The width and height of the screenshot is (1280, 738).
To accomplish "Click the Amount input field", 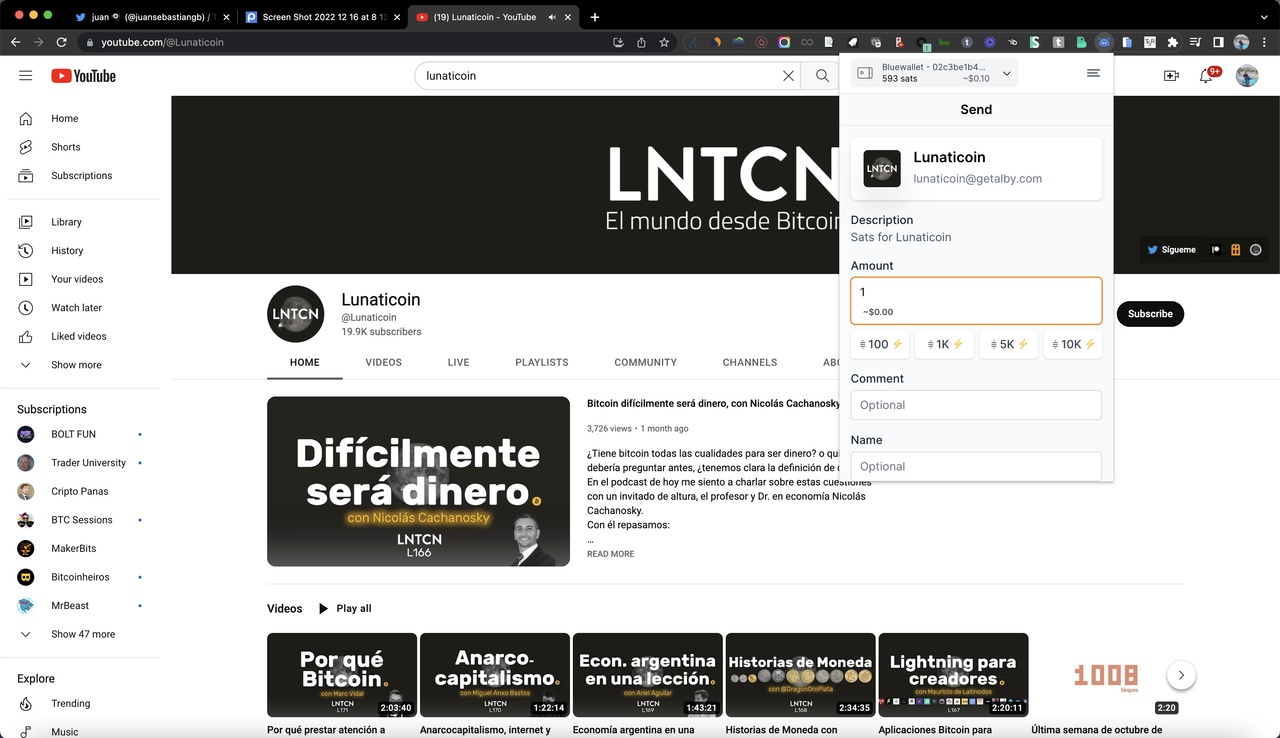I will click(x=976, y=301).
